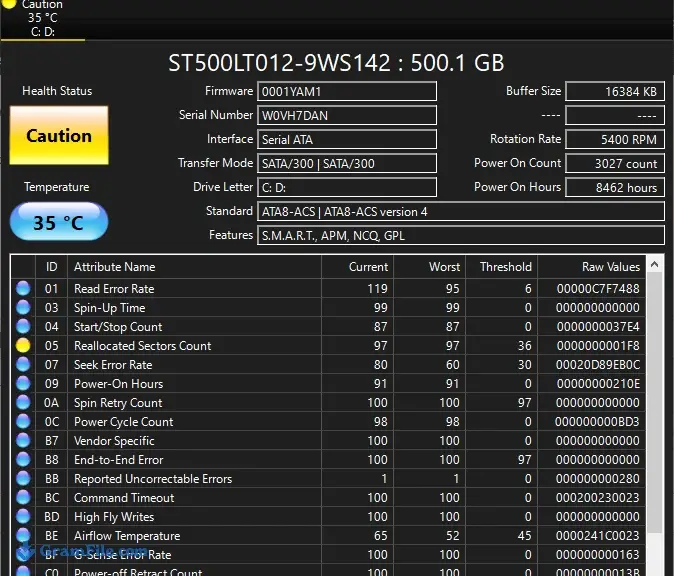Screen dimensions: 674x576
Task: Select the High Fly Writes attribute name
Action: click(114, 517)
